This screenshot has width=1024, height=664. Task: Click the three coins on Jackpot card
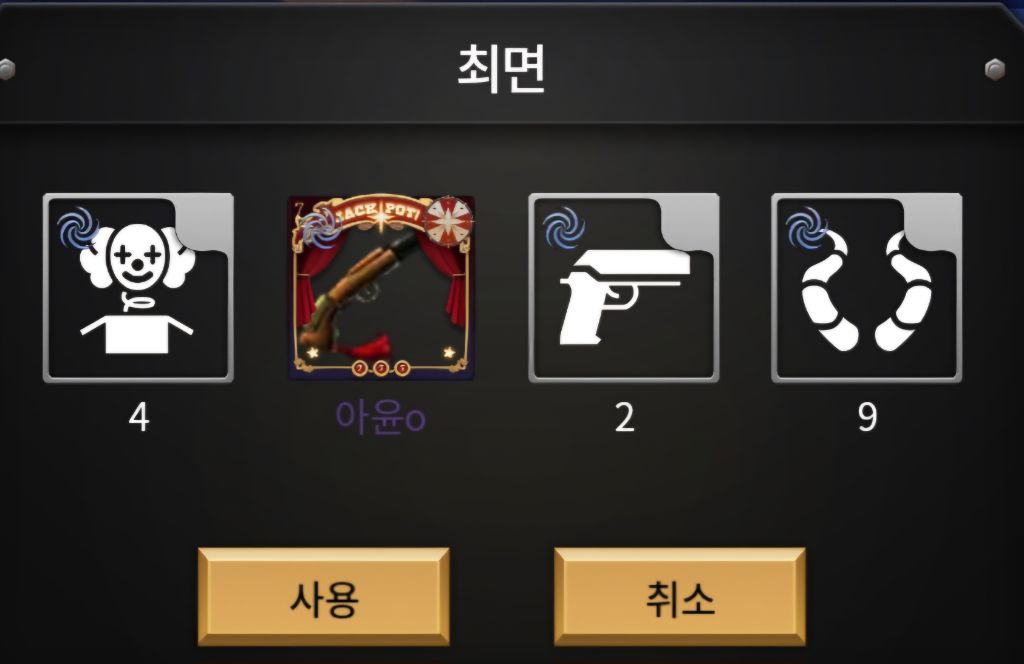click(x=381, y=368)
